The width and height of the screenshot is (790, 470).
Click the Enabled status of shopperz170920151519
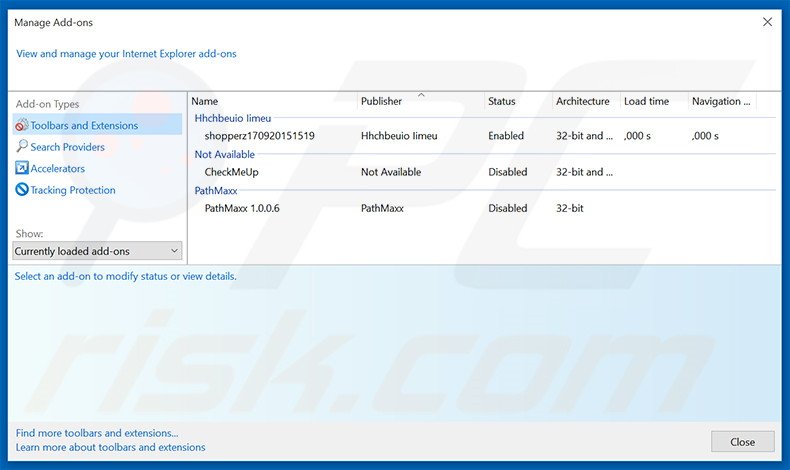(506, 136)
